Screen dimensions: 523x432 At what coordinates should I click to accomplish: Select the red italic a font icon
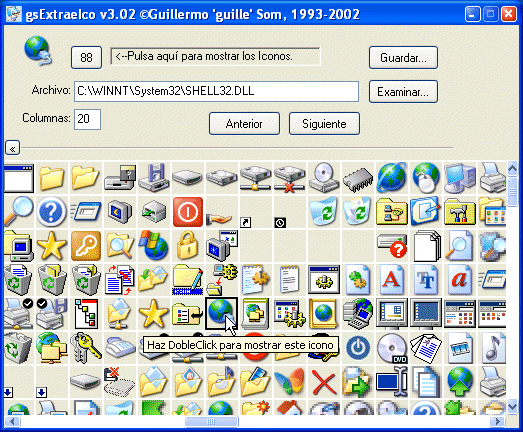pos(460,279)
